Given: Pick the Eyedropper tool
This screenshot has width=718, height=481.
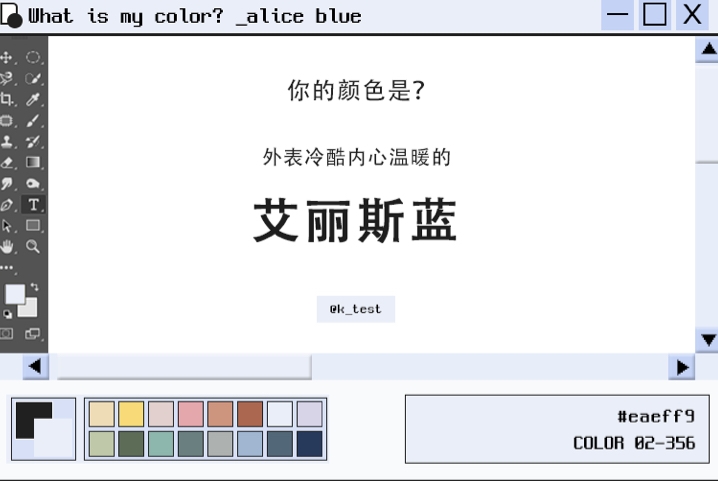Looking at the screenshot, I should point(33,99).
